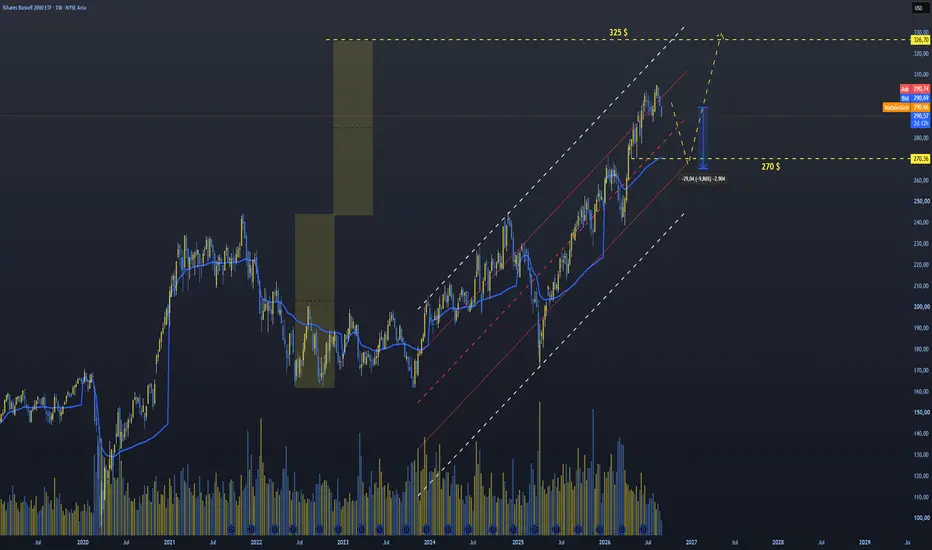The width and height of the screenshot is (932, 550).
Task: Click the last dividend marker on the right
Action: [x=644, y=529]
